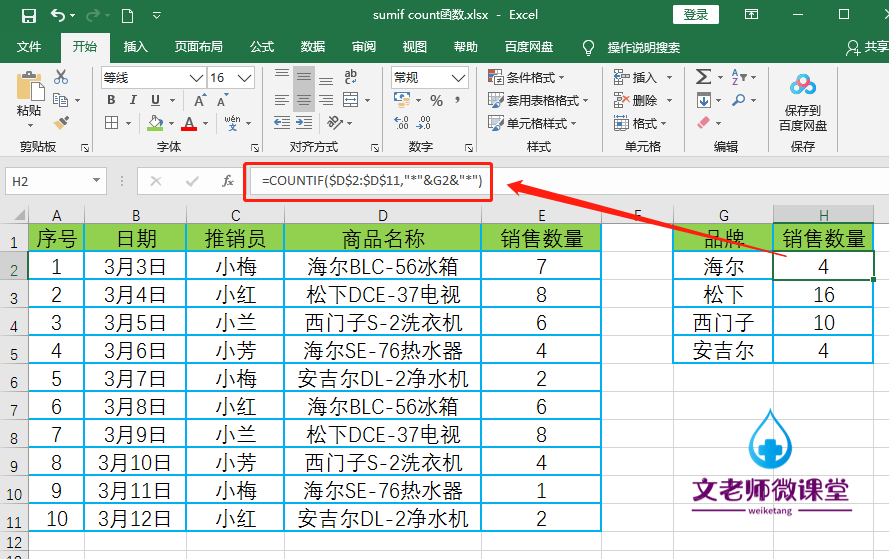Apply percent style format

[436, 101]
